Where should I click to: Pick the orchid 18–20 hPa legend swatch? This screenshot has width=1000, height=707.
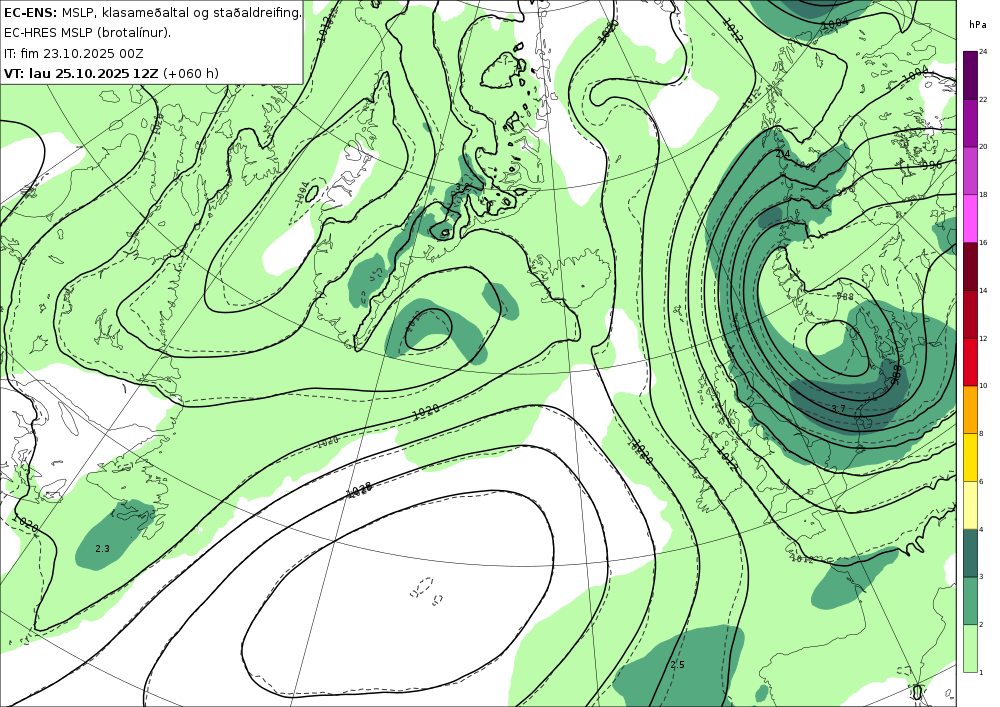(x=971, y=170)
